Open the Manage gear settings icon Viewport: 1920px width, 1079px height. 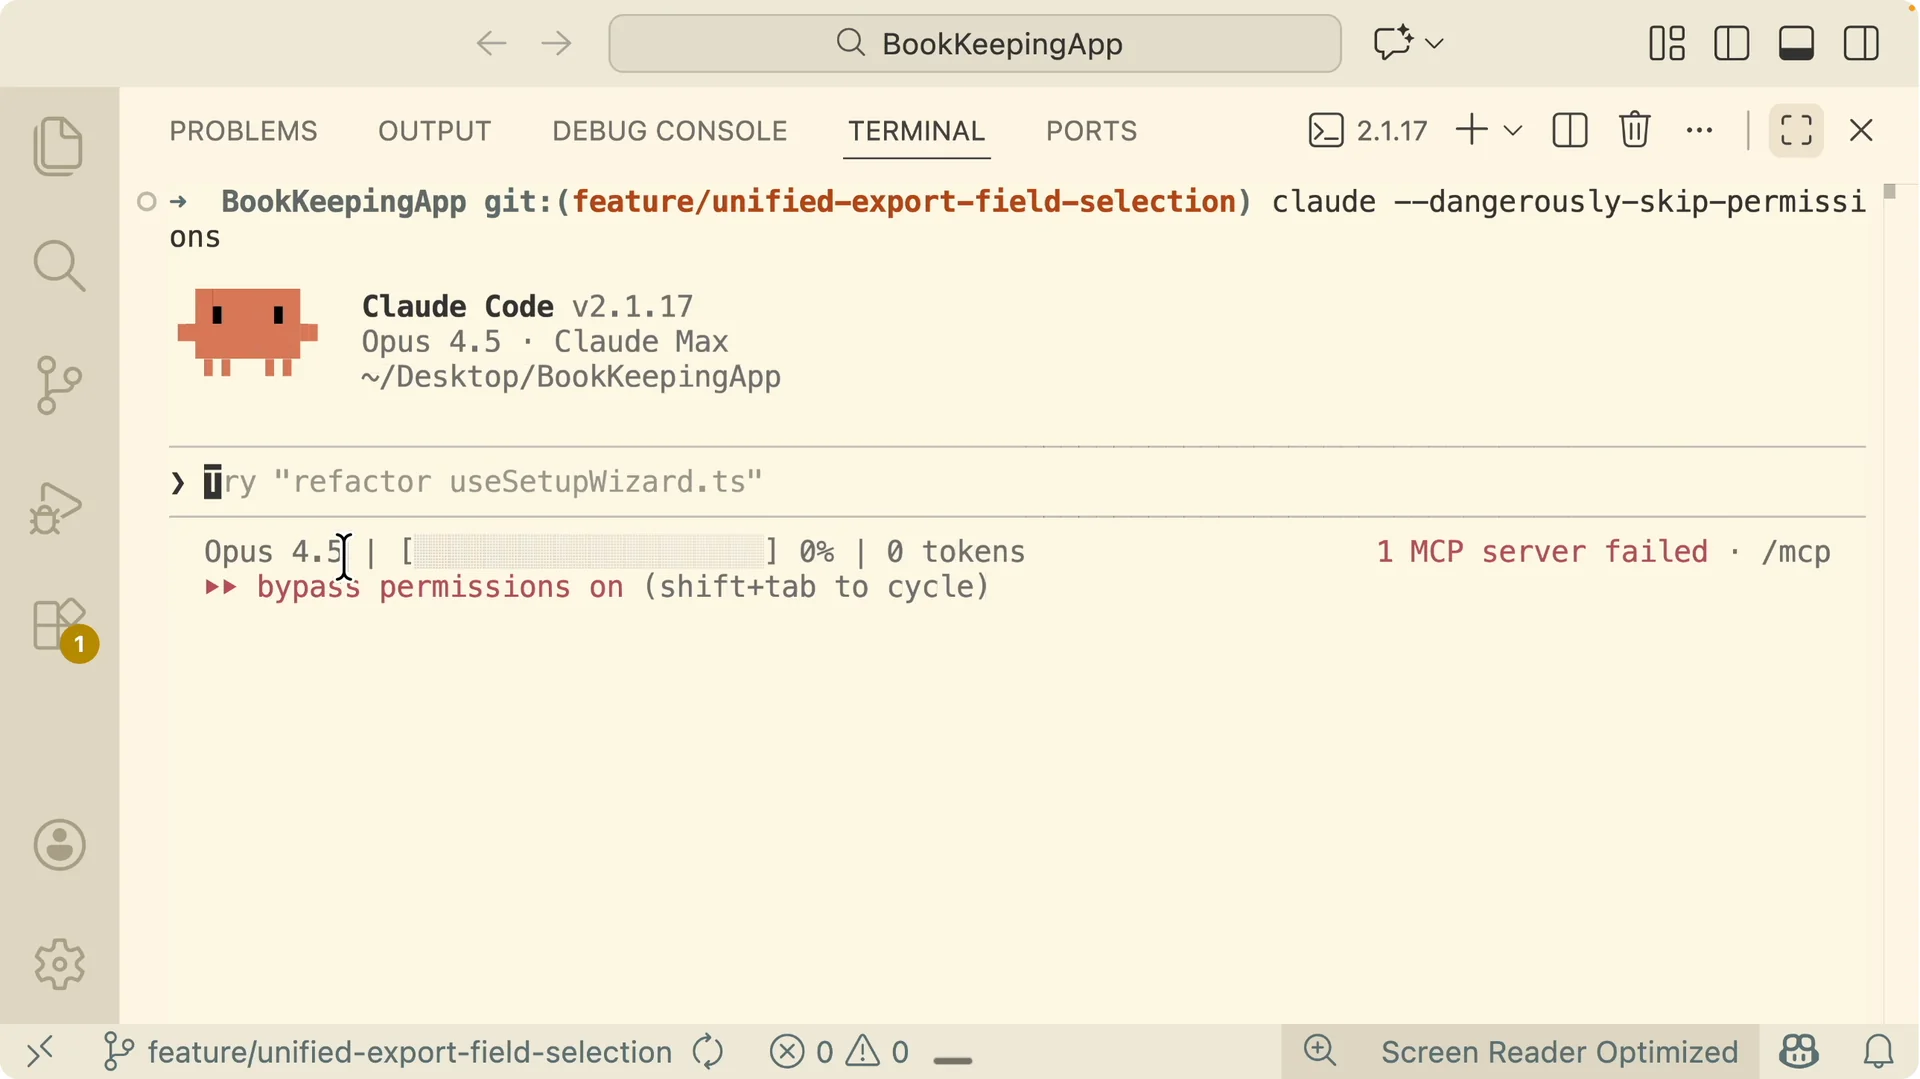coord(59,964)
